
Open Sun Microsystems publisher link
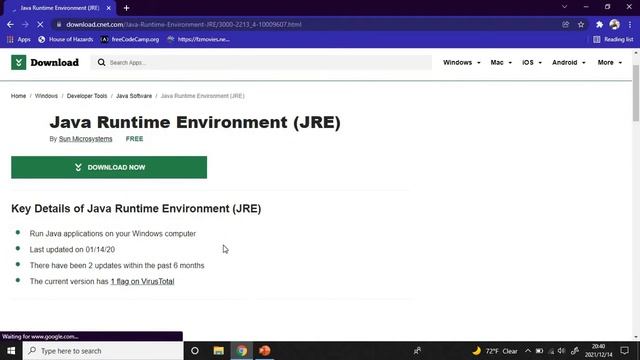tap(85, 139)
